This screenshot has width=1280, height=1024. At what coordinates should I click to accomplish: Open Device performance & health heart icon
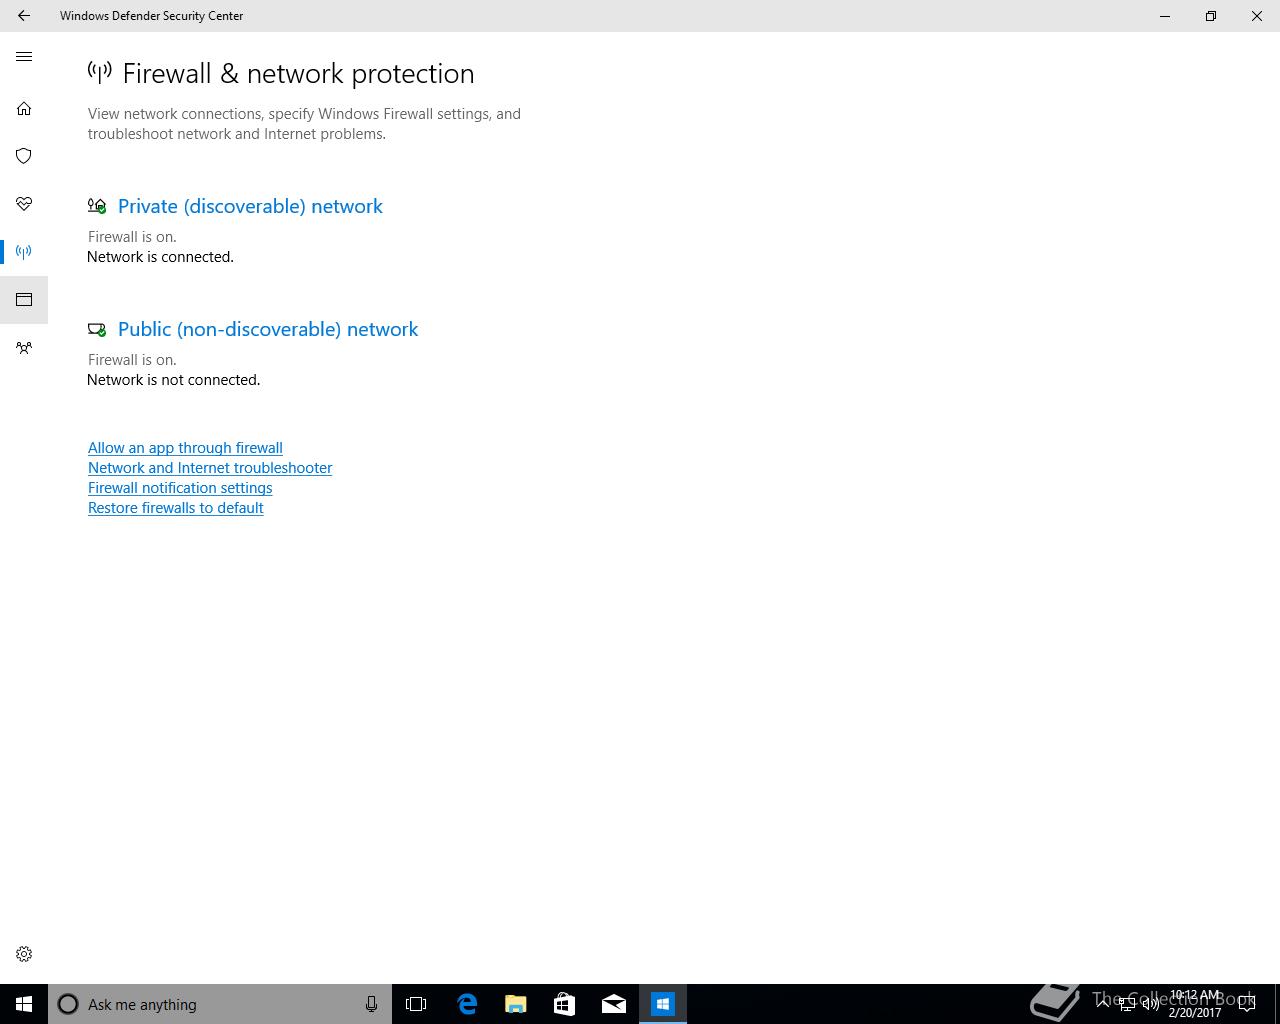pos(24,204)
